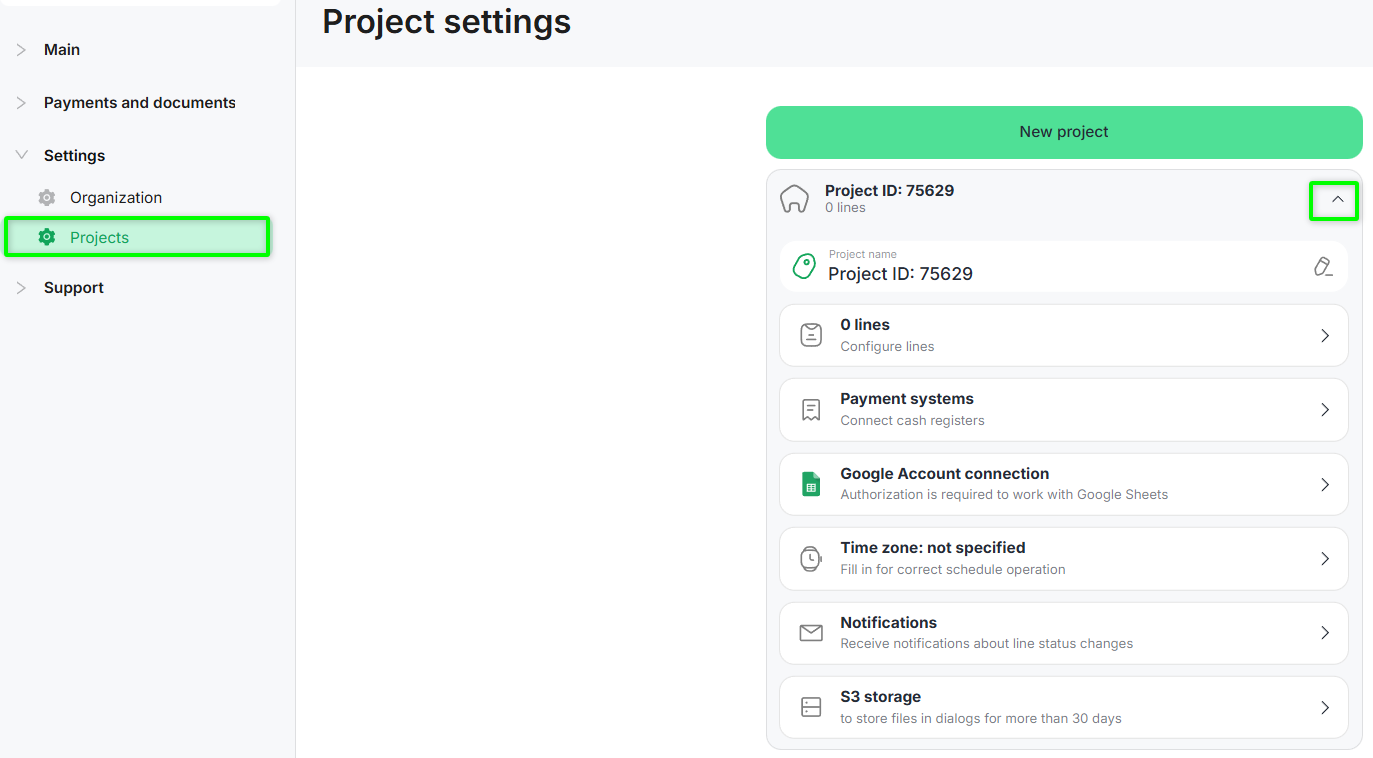Click the gear icon next to Organization
The width and height of the screenshot is (1373, 758).
pos(47,198)
